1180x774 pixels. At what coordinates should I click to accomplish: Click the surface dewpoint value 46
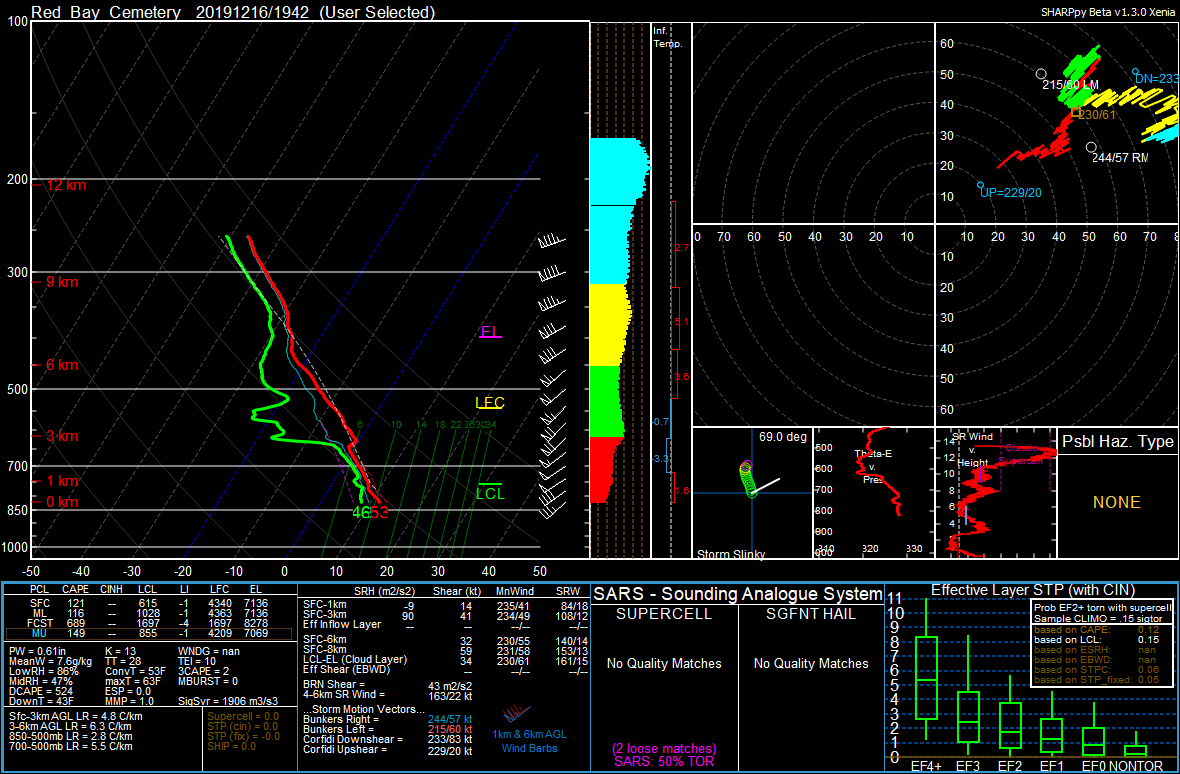pos(360,513)
